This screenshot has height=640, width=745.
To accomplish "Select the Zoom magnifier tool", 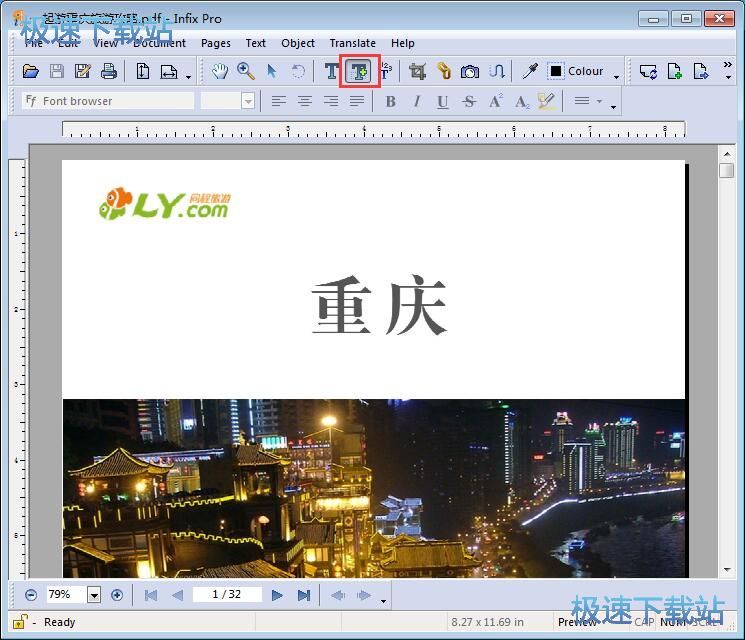I will click(246, 72).
